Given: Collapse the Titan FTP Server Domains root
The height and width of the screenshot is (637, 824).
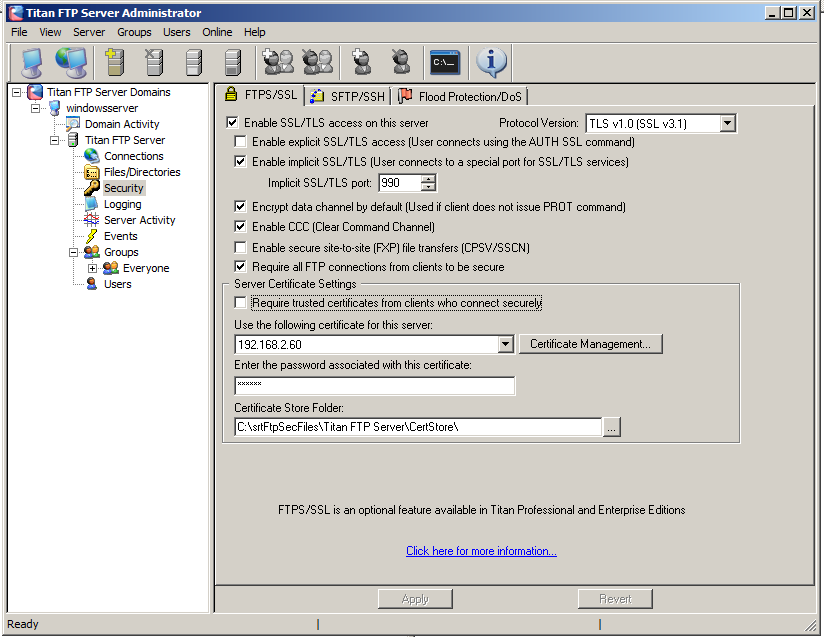Looking at the screenshot, I should click(x=17, y=93).
